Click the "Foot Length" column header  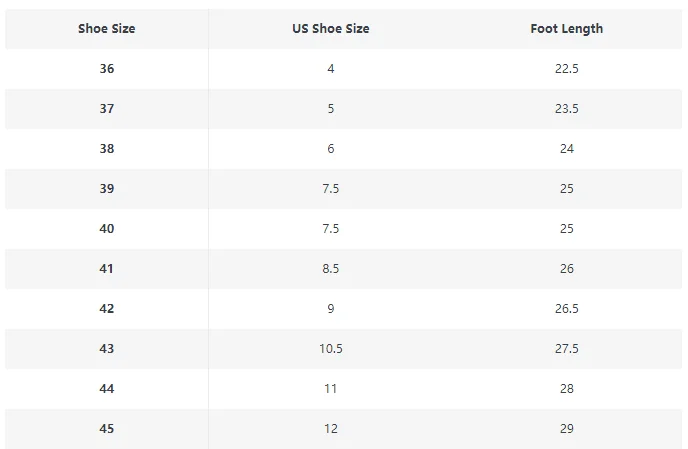pyautogui.click(x=566, y=29)
